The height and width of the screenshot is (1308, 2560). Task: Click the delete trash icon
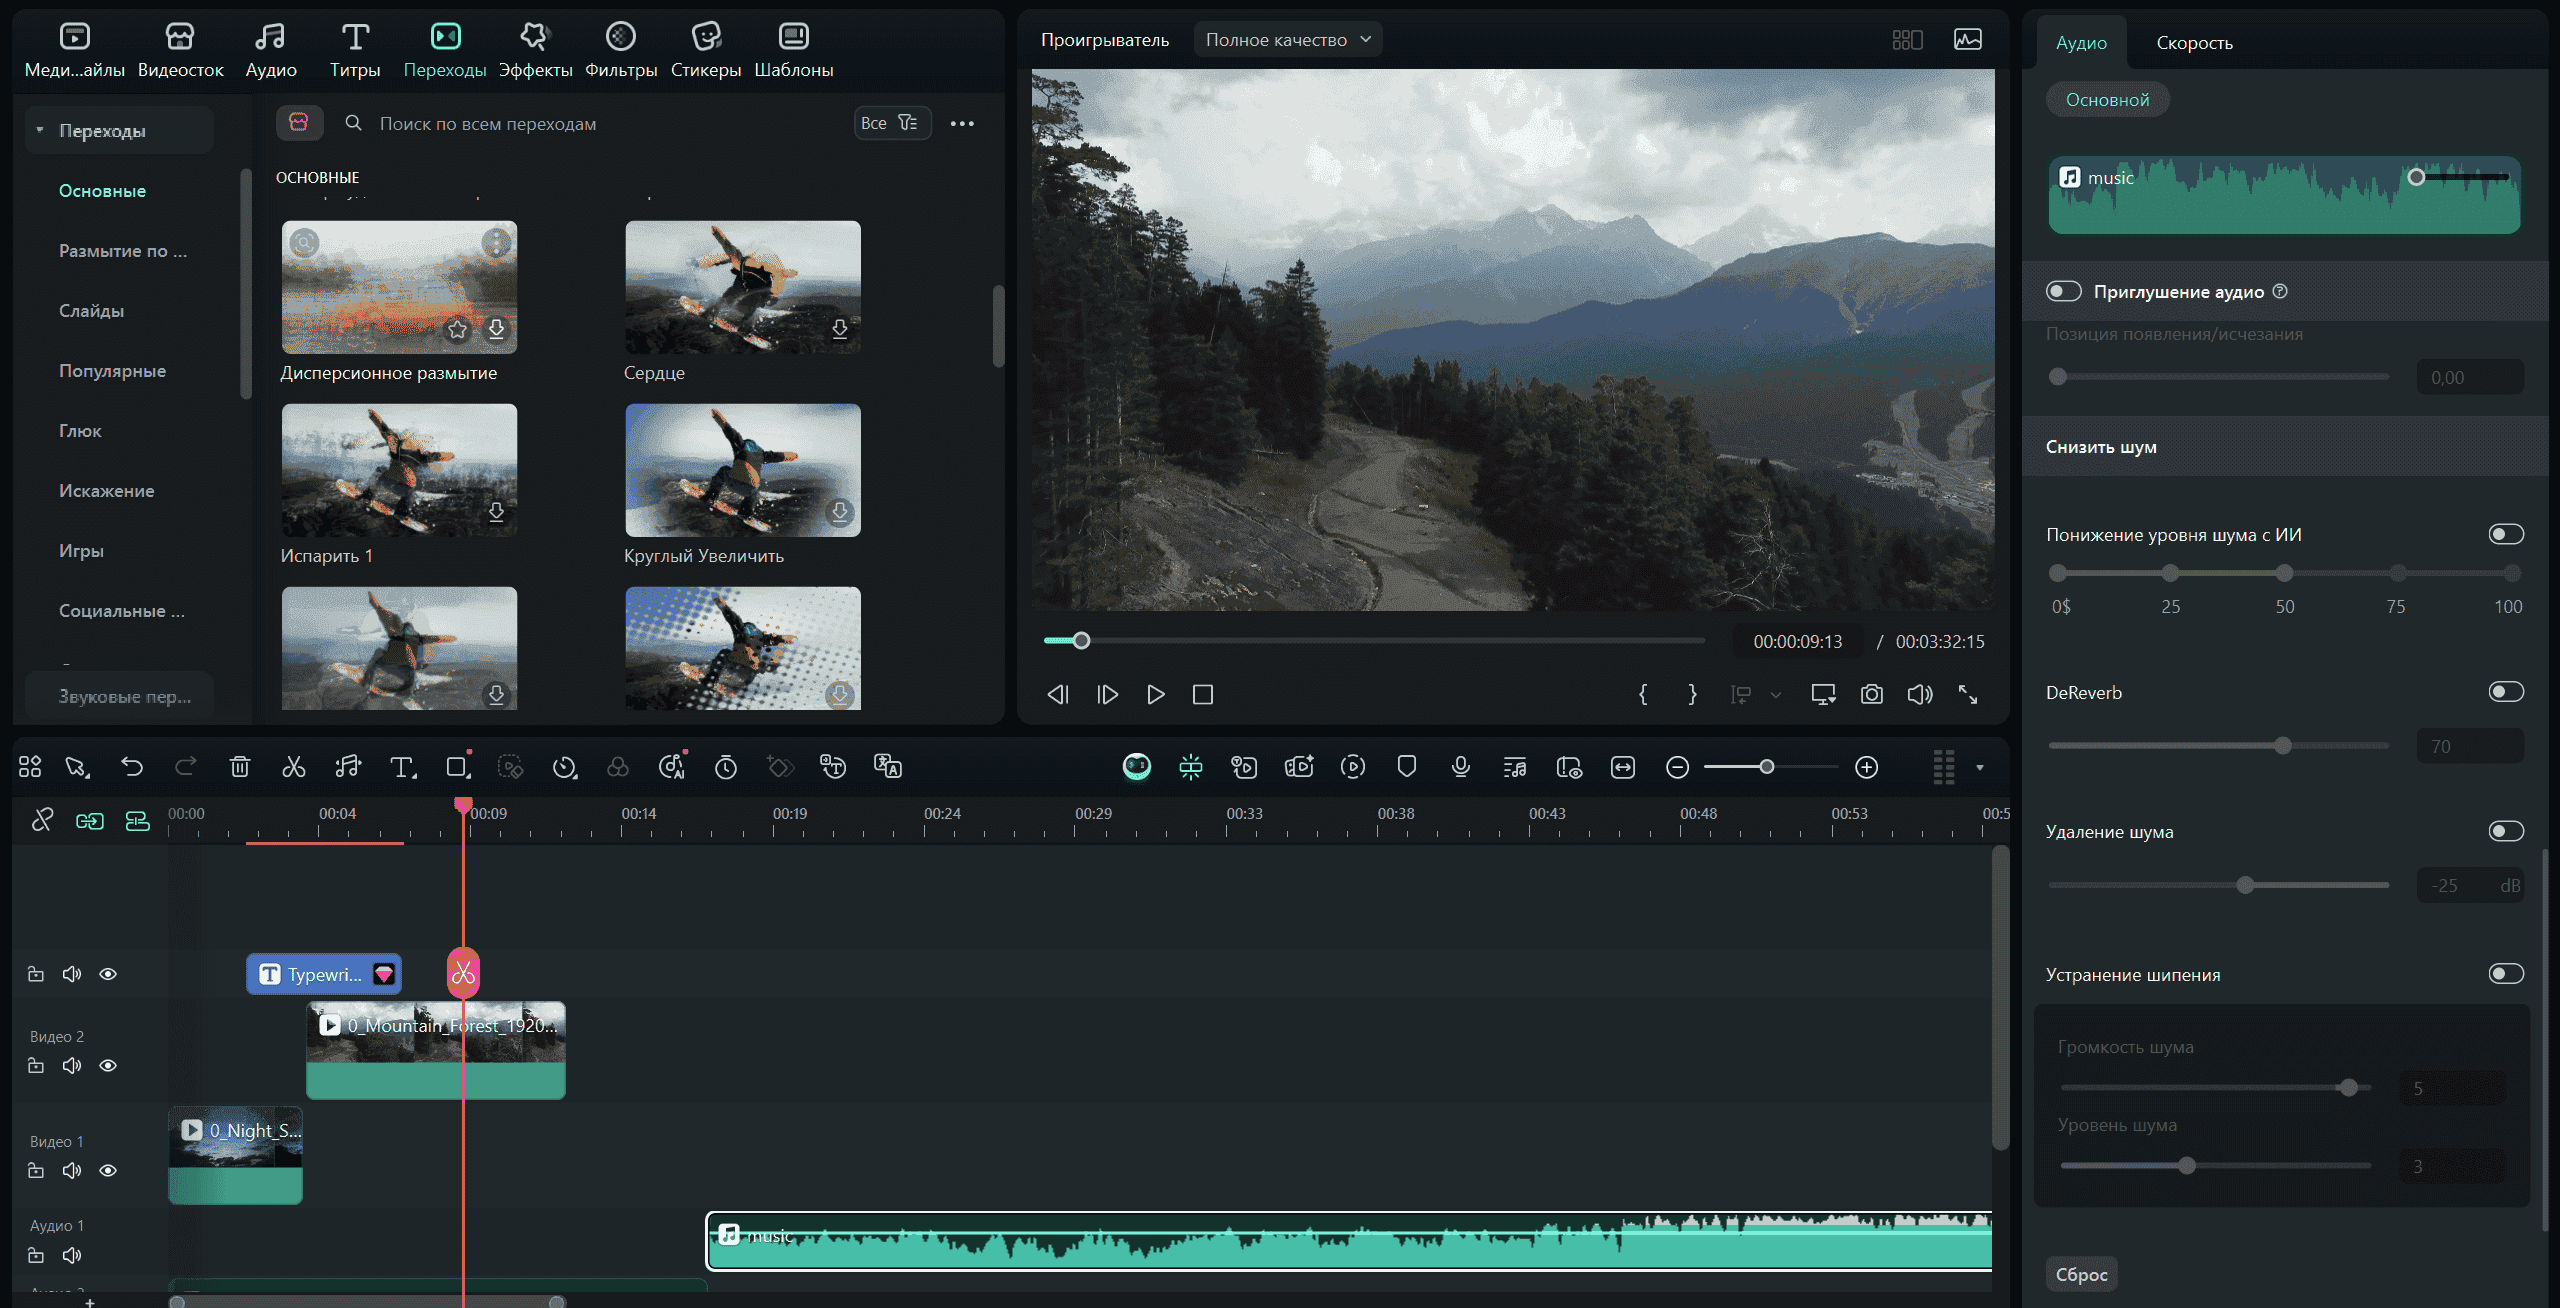coord(240,767)
